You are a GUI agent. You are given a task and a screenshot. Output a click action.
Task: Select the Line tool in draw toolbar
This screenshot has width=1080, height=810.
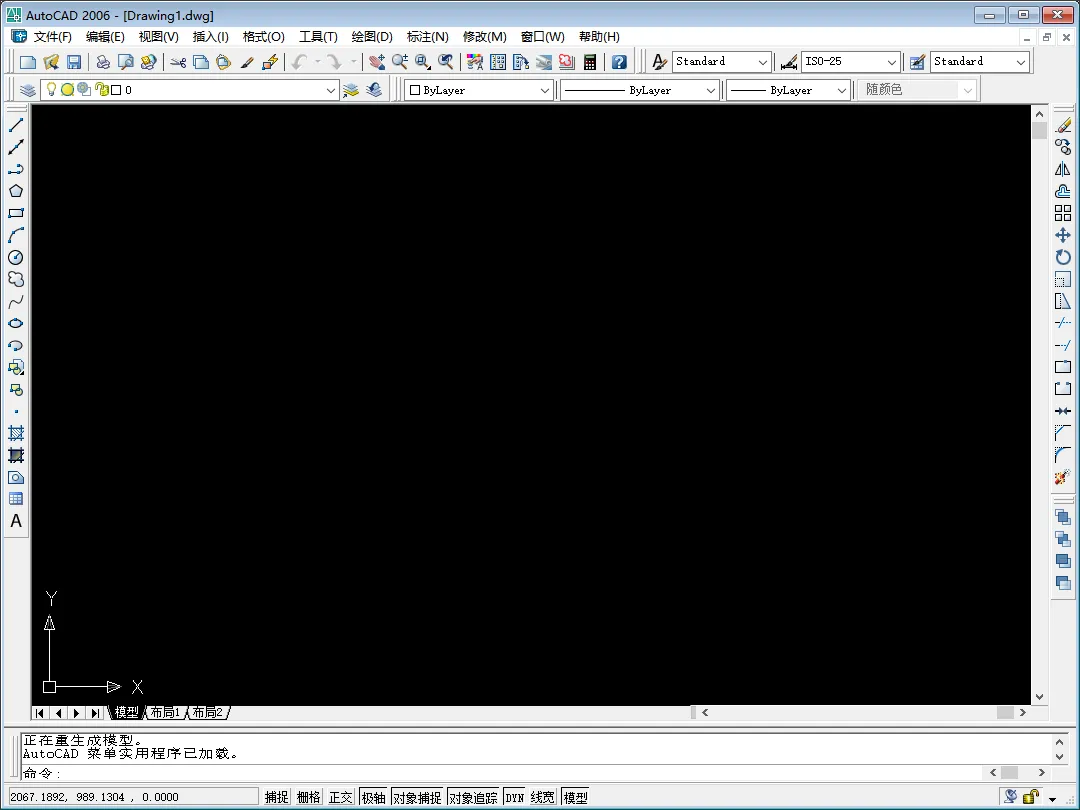[16, 125]
